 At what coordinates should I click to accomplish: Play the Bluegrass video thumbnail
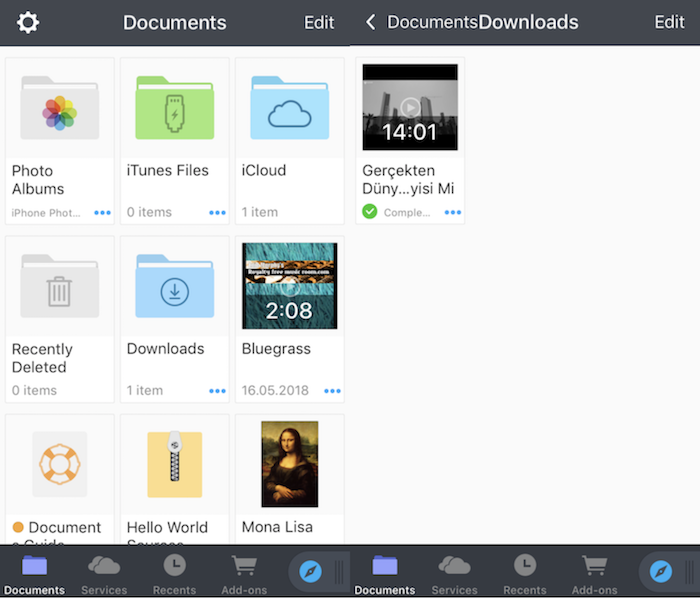coord(290,287)
